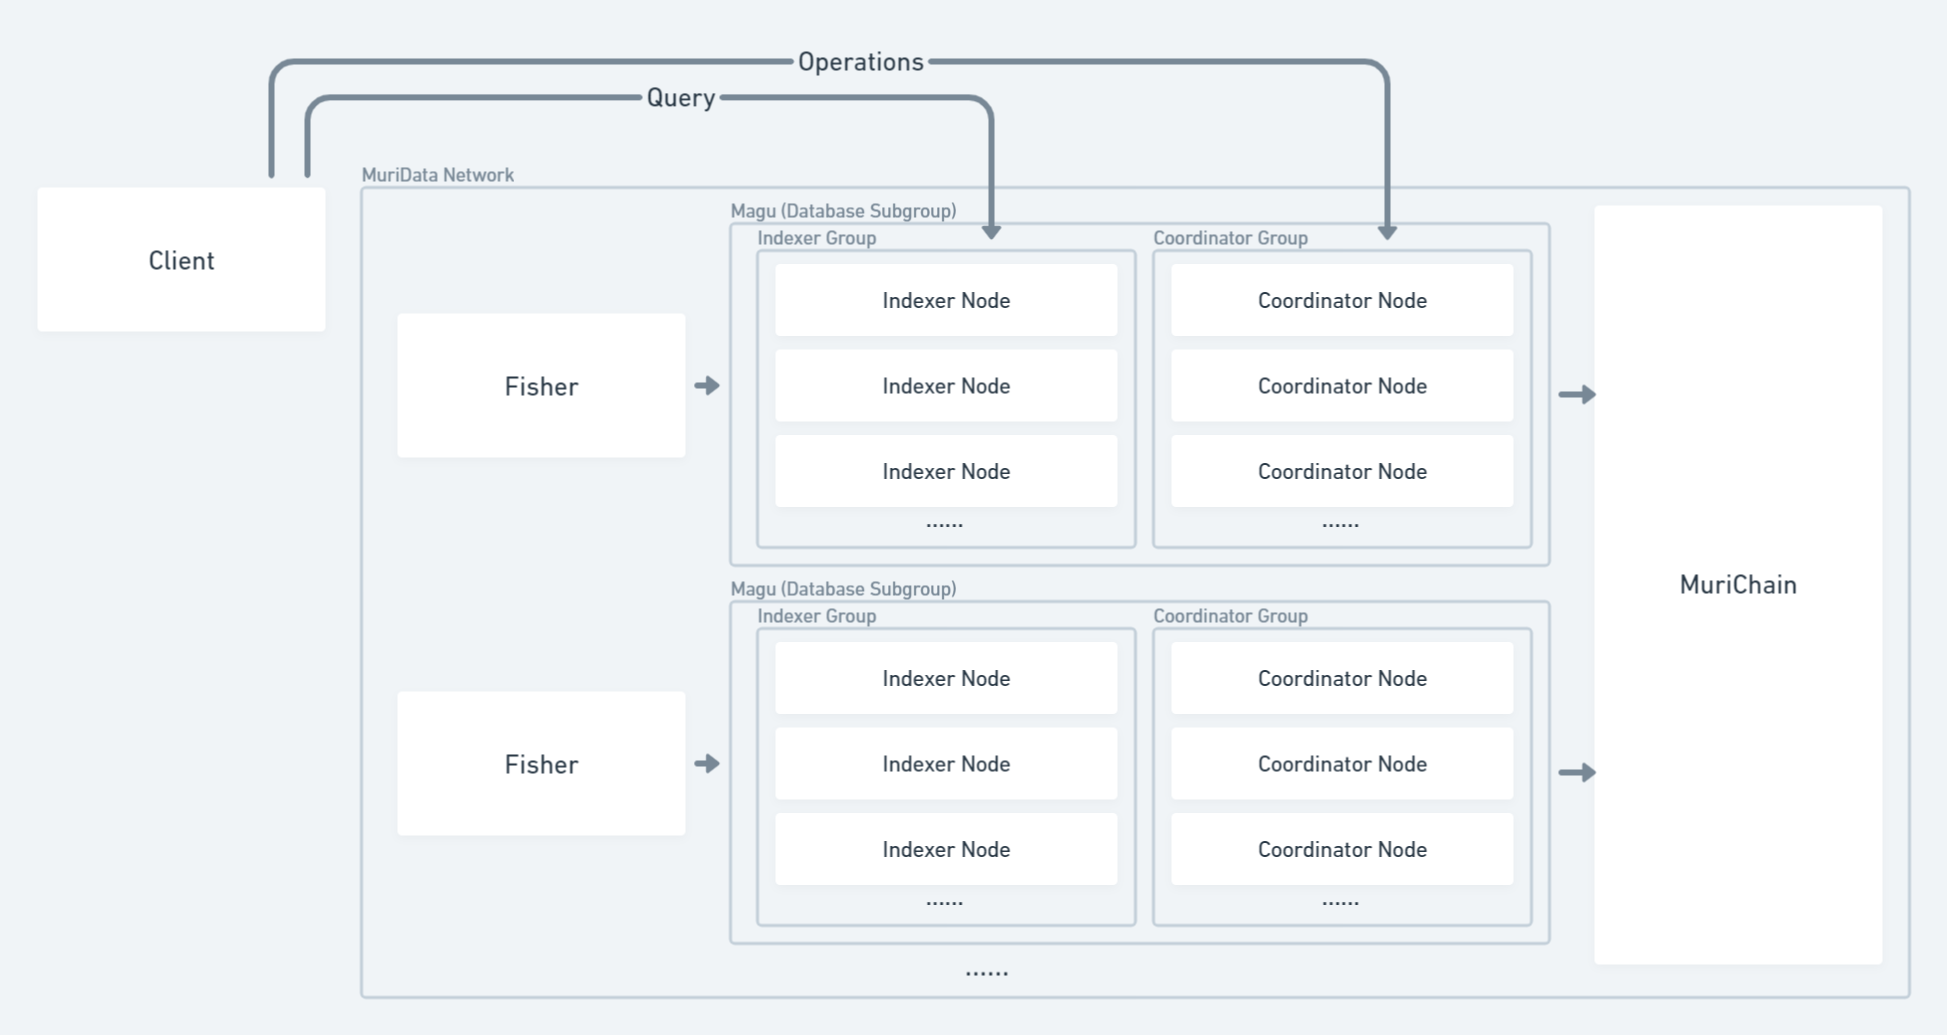Click the Query connector label
The image size is (1947, 1035).
[x=680, y=98]
